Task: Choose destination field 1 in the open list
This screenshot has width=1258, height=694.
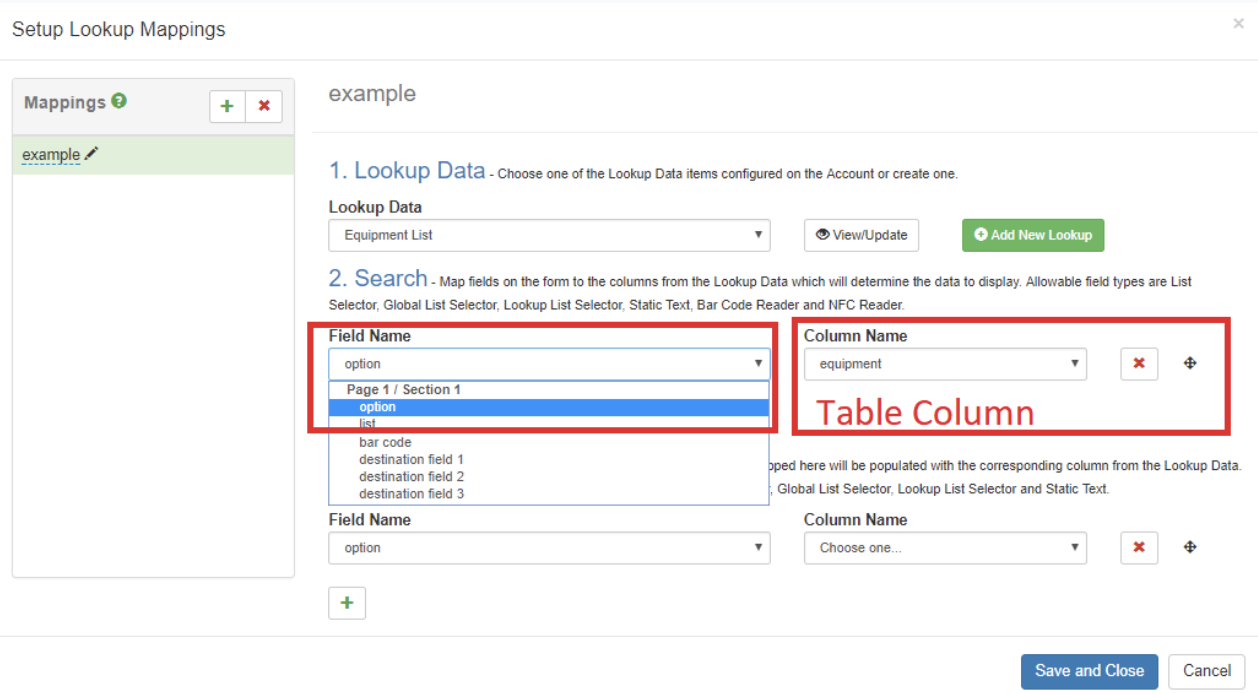Action: tap(411, 459)
